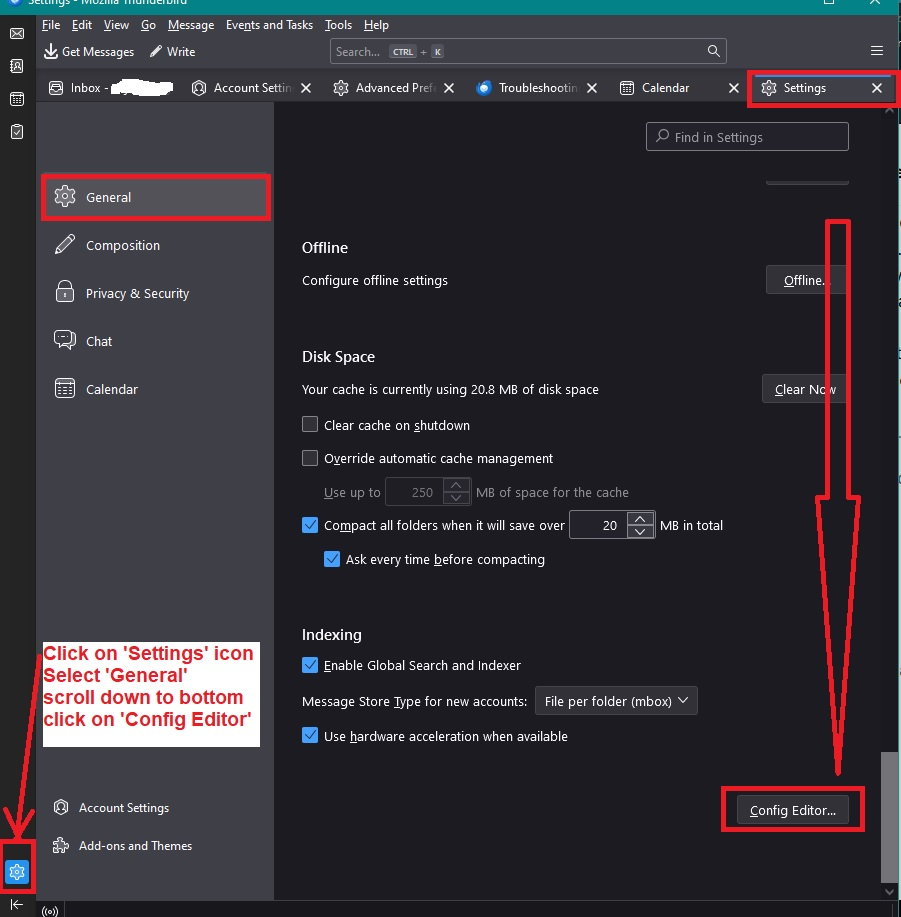
Task: Close the Calendar tab
Action: click(x=734, y=88)
